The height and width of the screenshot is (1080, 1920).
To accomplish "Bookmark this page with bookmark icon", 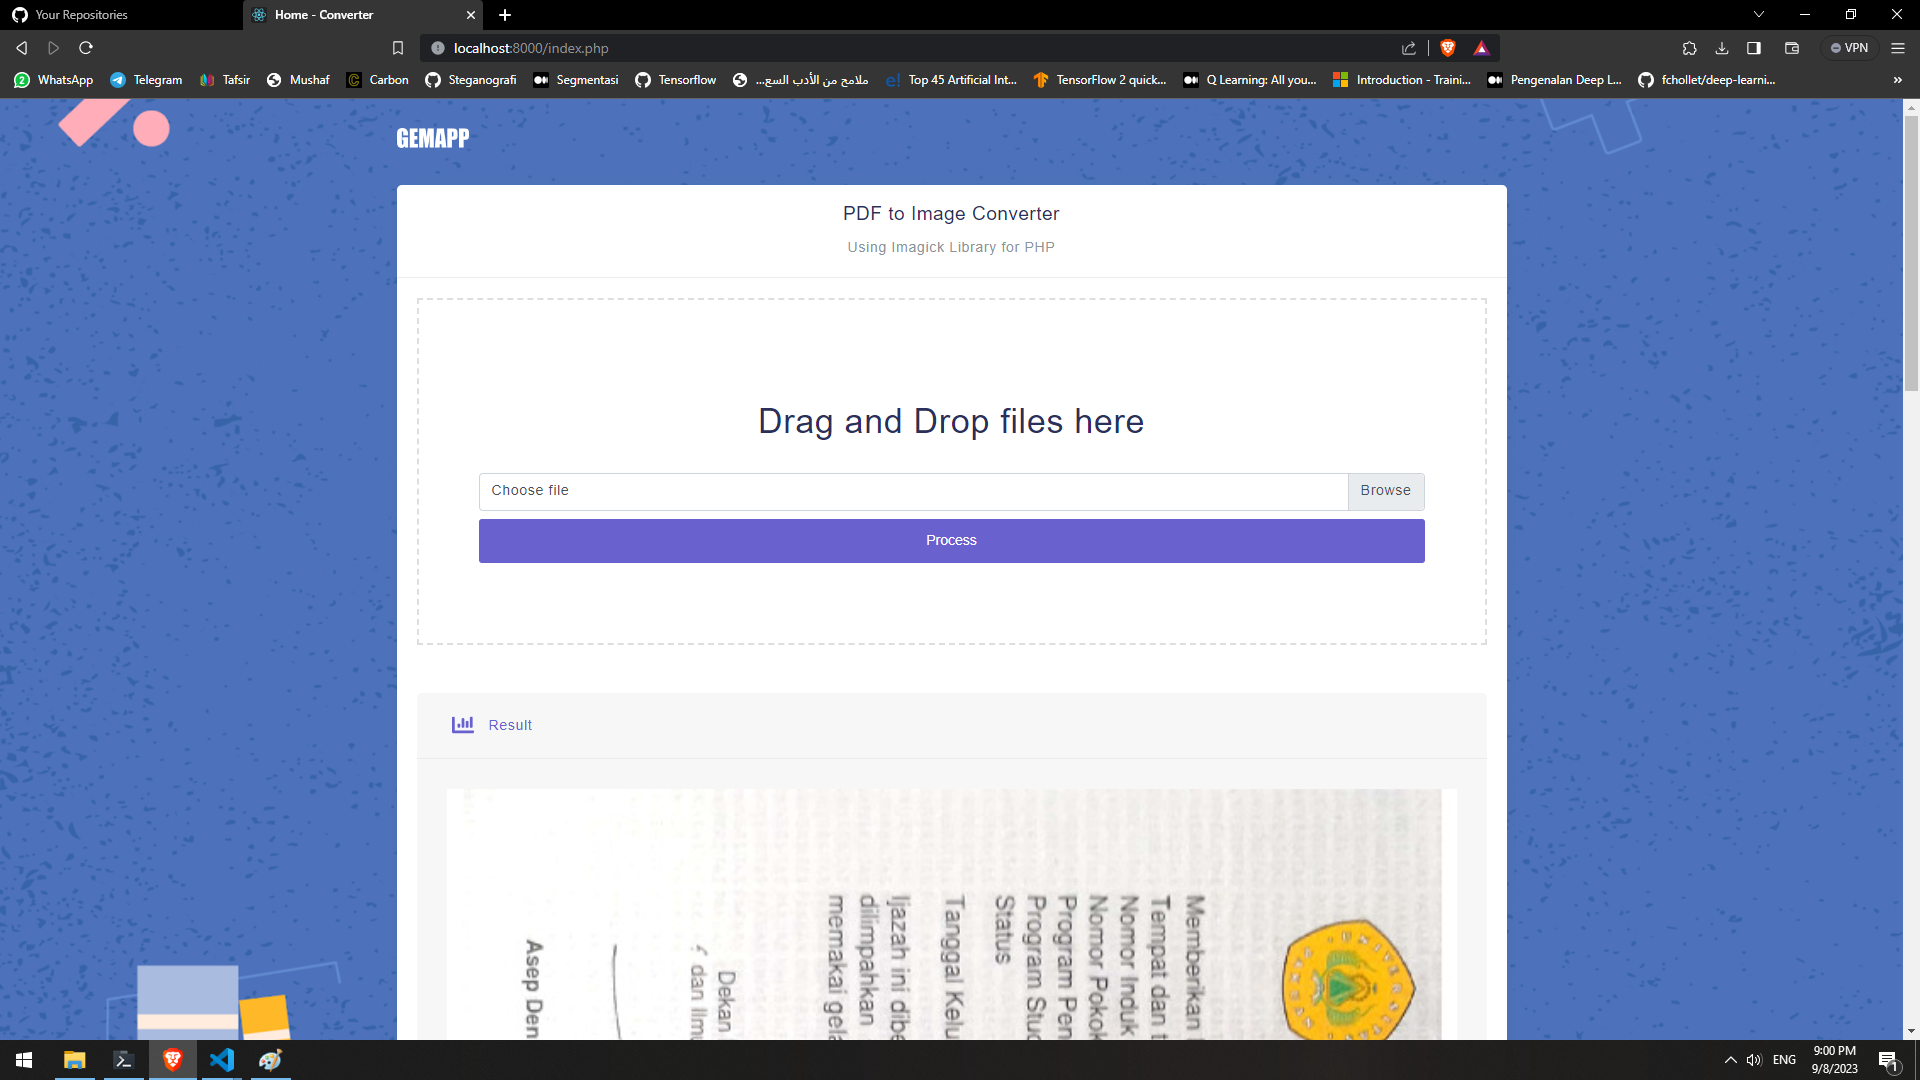I will [398, 48].
